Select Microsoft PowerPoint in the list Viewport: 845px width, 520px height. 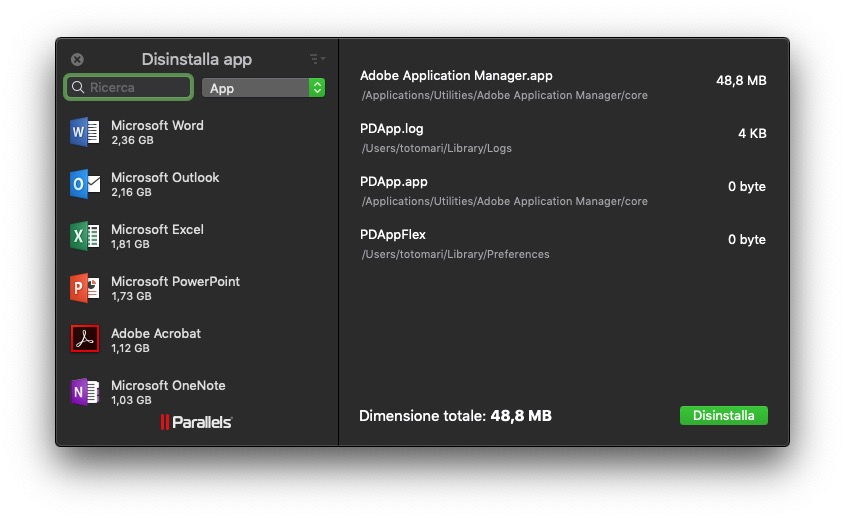(x=197, y=288)
